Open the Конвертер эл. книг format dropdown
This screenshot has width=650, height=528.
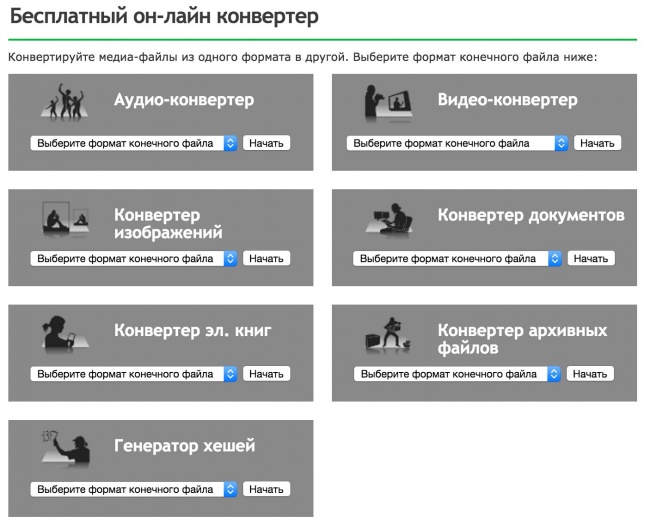[134, 374]
